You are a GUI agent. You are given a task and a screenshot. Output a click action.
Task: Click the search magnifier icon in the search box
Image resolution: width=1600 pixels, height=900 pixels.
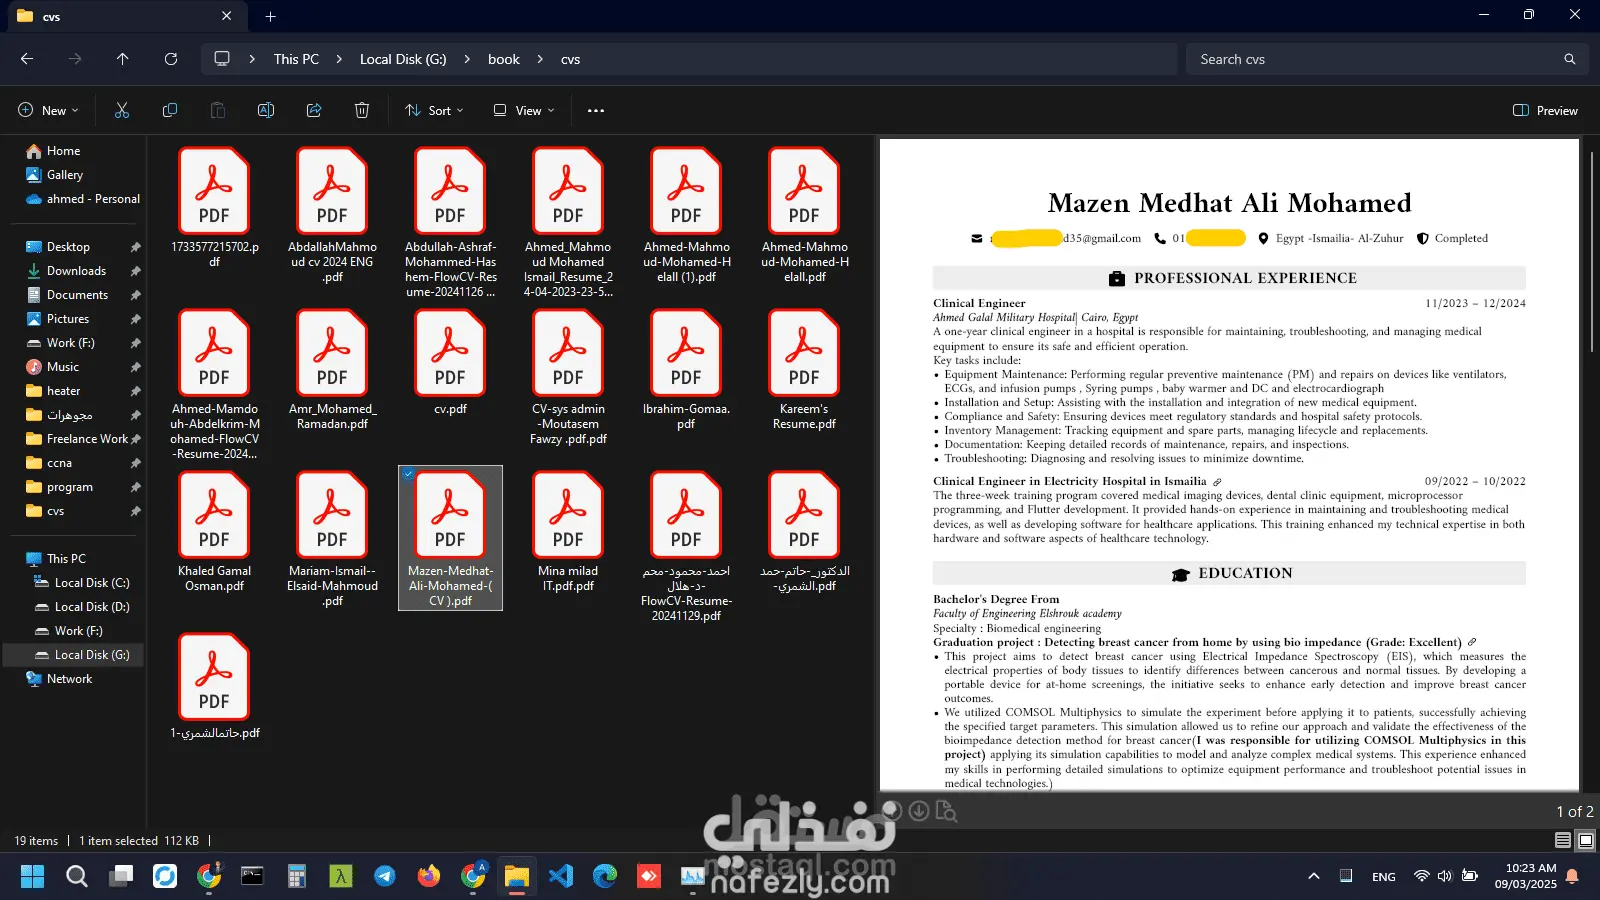coord(1570,59)
